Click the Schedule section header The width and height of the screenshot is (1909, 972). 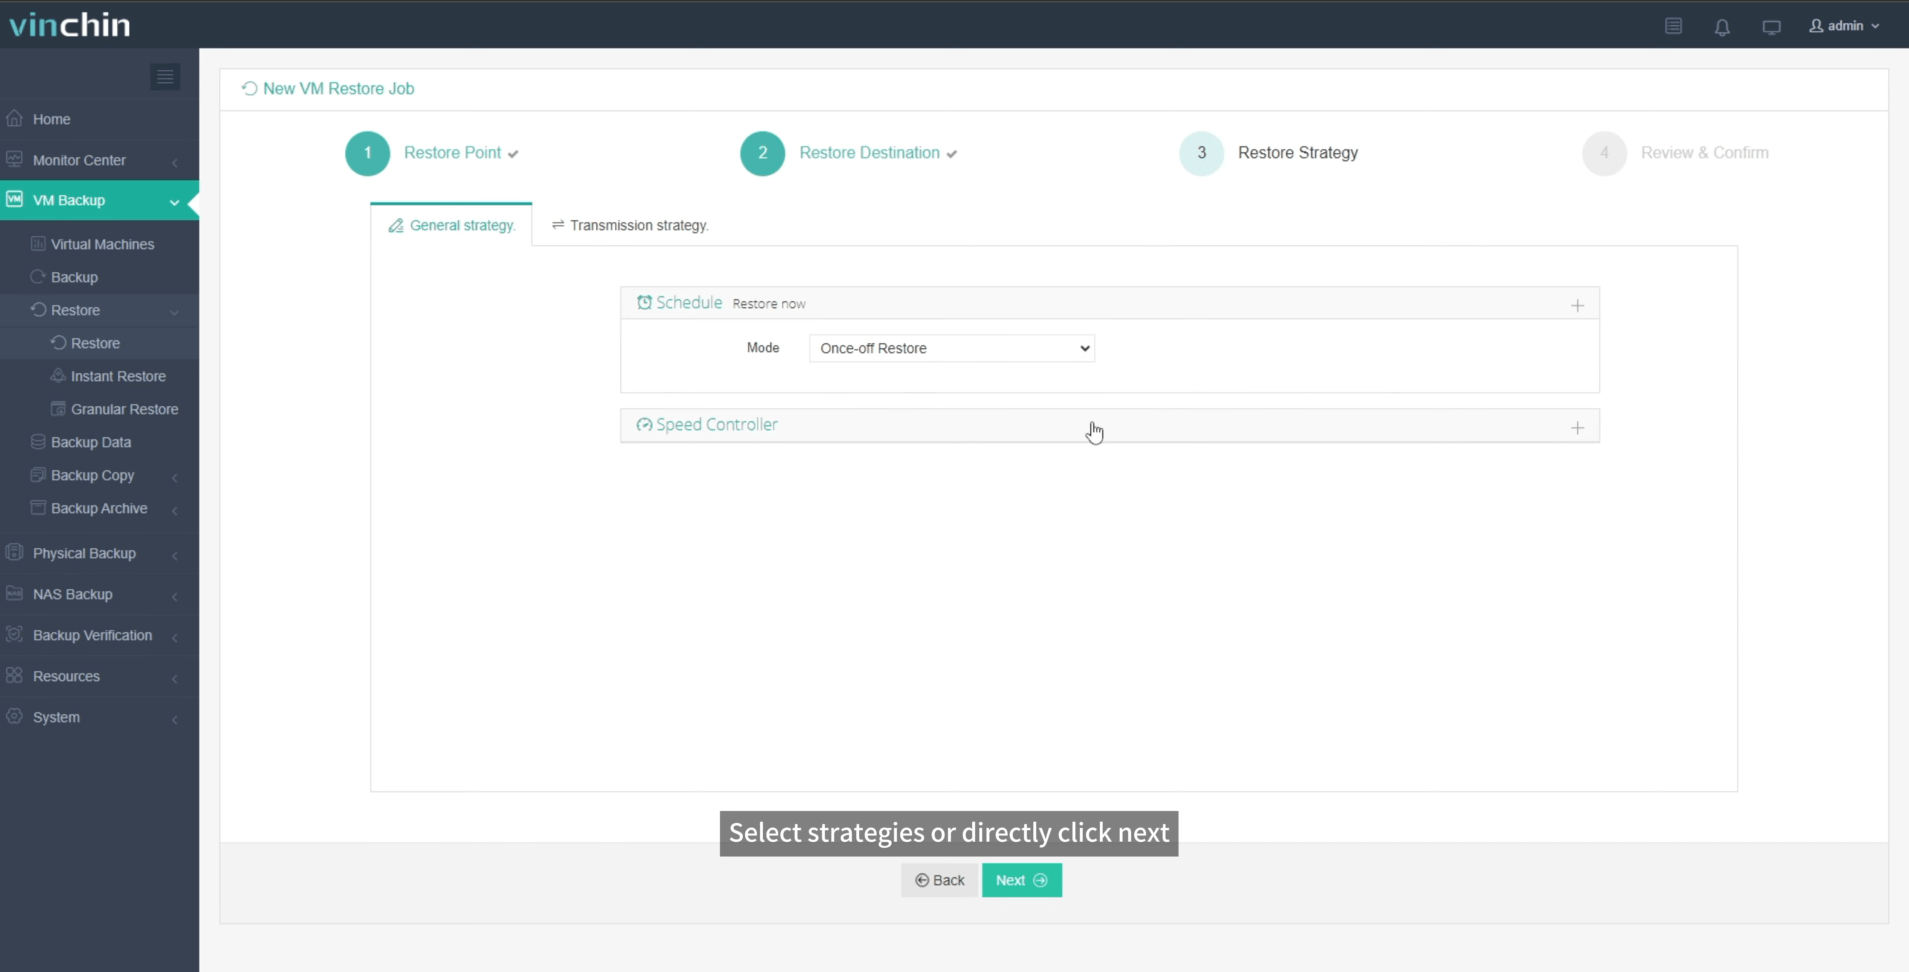pyautogui.click(x=1109, y=303)
